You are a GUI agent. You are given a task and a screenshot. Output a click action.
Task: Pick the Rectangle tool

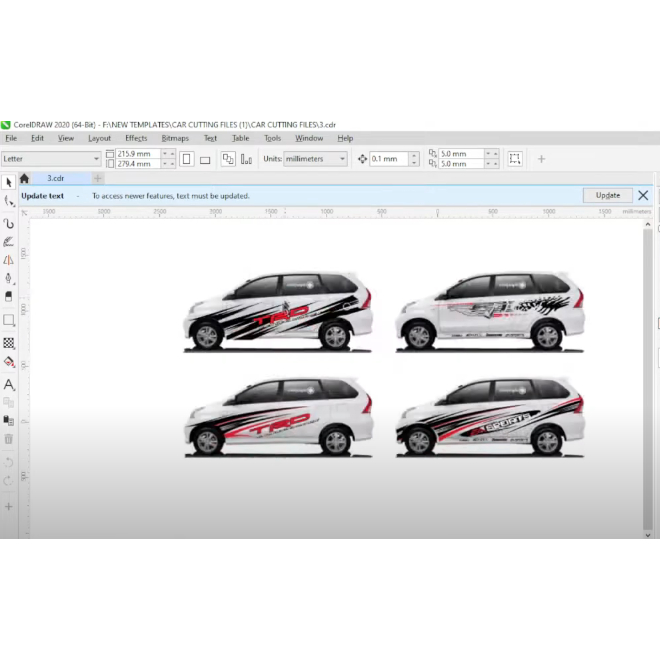point(9,320)
